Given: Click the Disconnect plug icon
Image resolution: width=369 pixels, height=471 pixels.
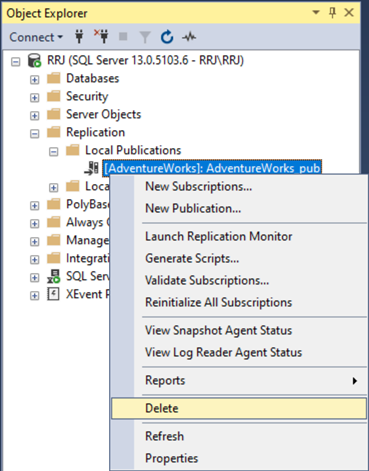Looking at the screenshot, I should 101,36.
